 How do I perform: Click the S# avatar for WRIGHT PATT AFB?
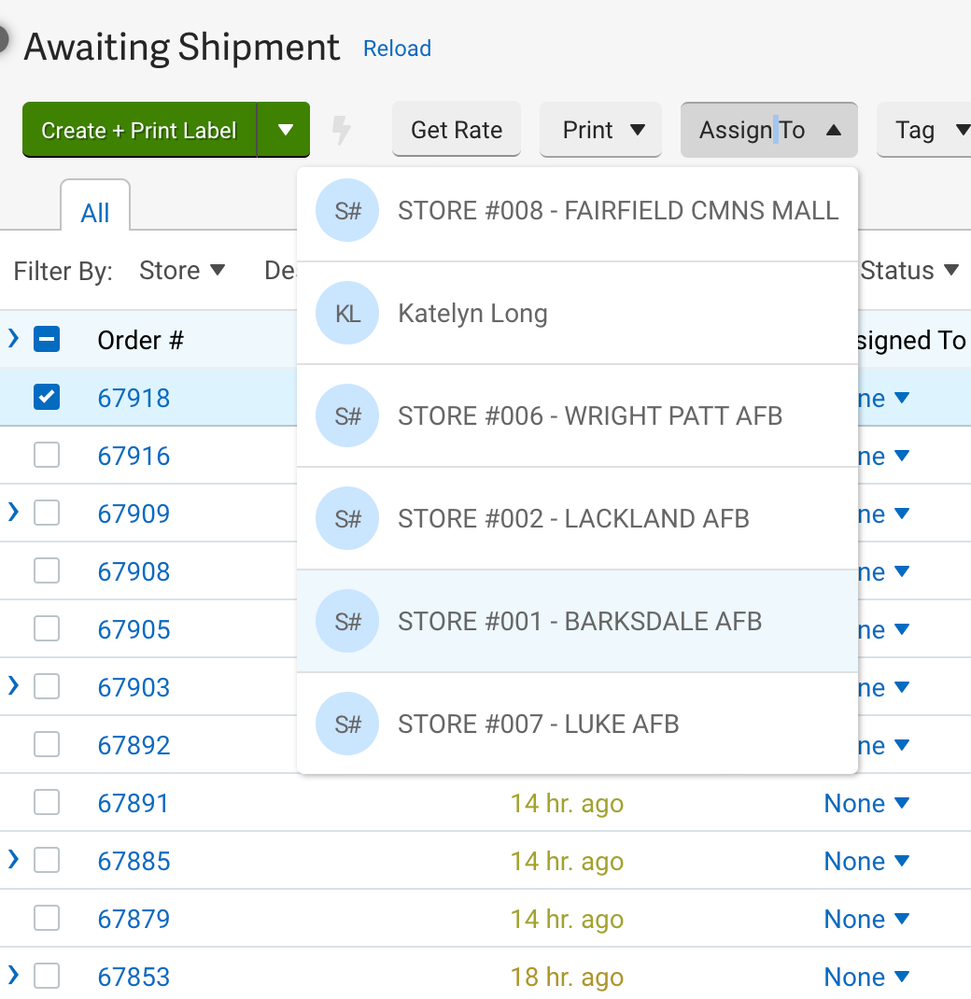[x=347, y=416]
